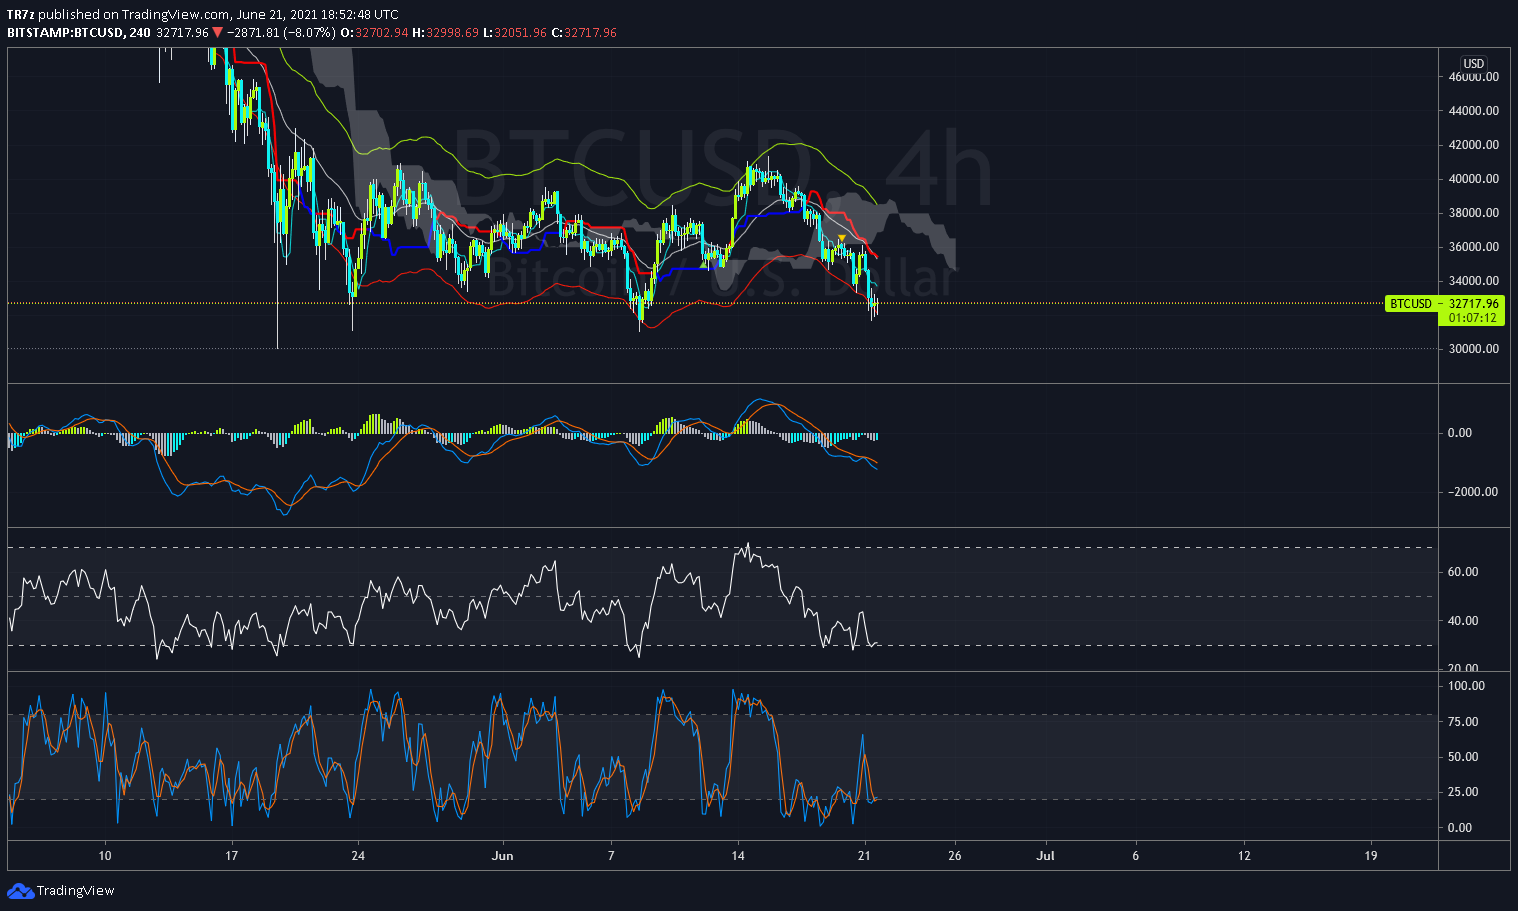Click the 44000.00 price axis label

pyautogui.click(x=1473, y=111)
